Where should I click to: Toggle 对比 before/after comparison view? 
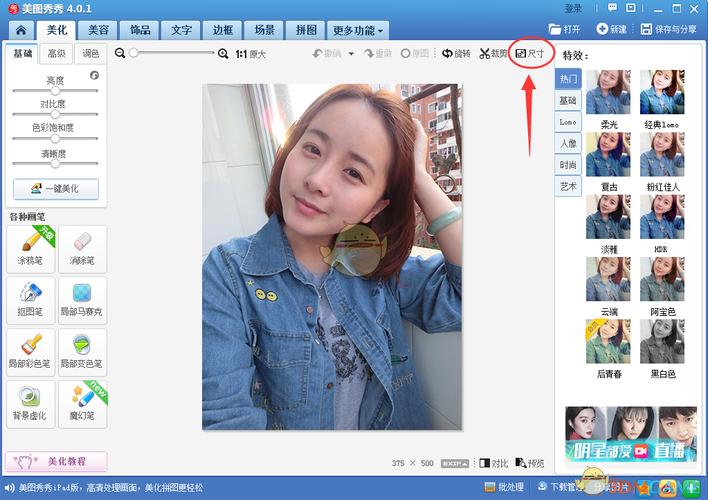tap(493, 463)
